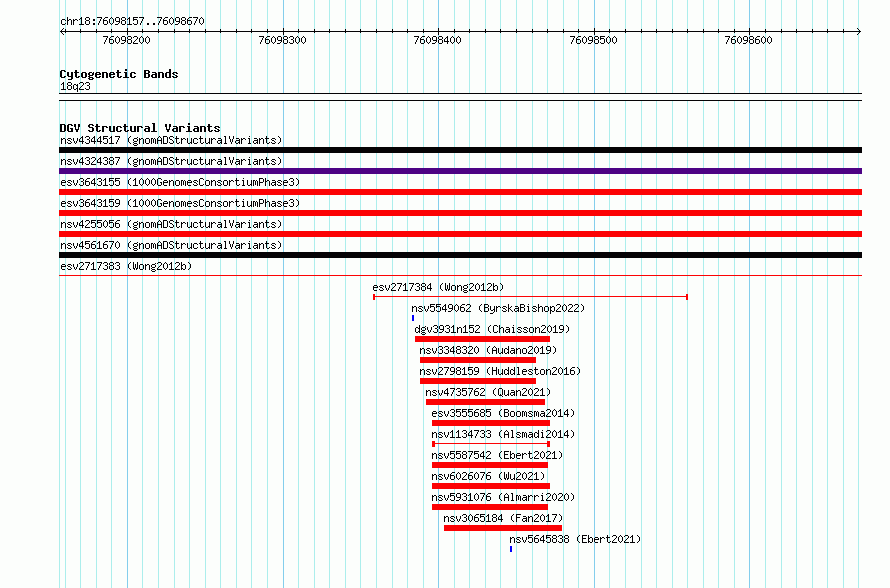This screenshot has width=890, height=588.
Task: Select the red bar under esv3643159
Action: [460, 213]
